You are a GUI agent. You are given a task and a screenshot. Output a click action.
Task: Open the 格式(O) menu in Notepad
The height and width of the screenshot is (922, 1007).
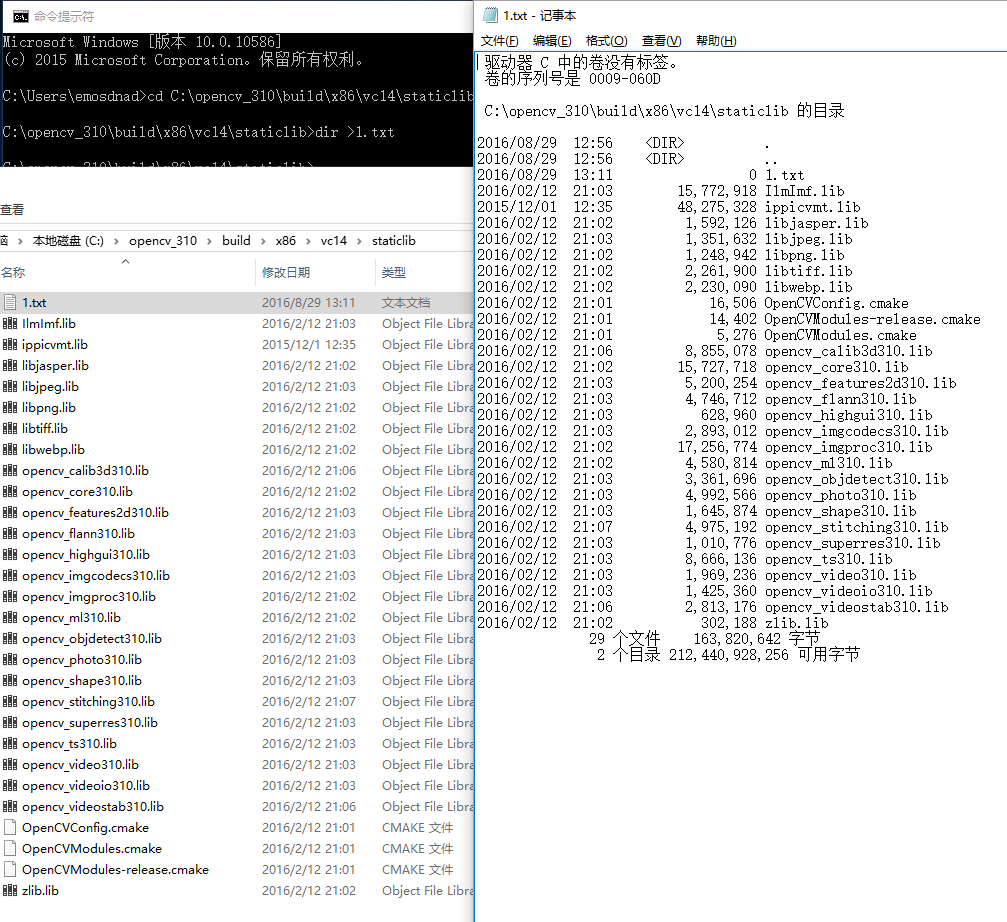coord(607,41)
